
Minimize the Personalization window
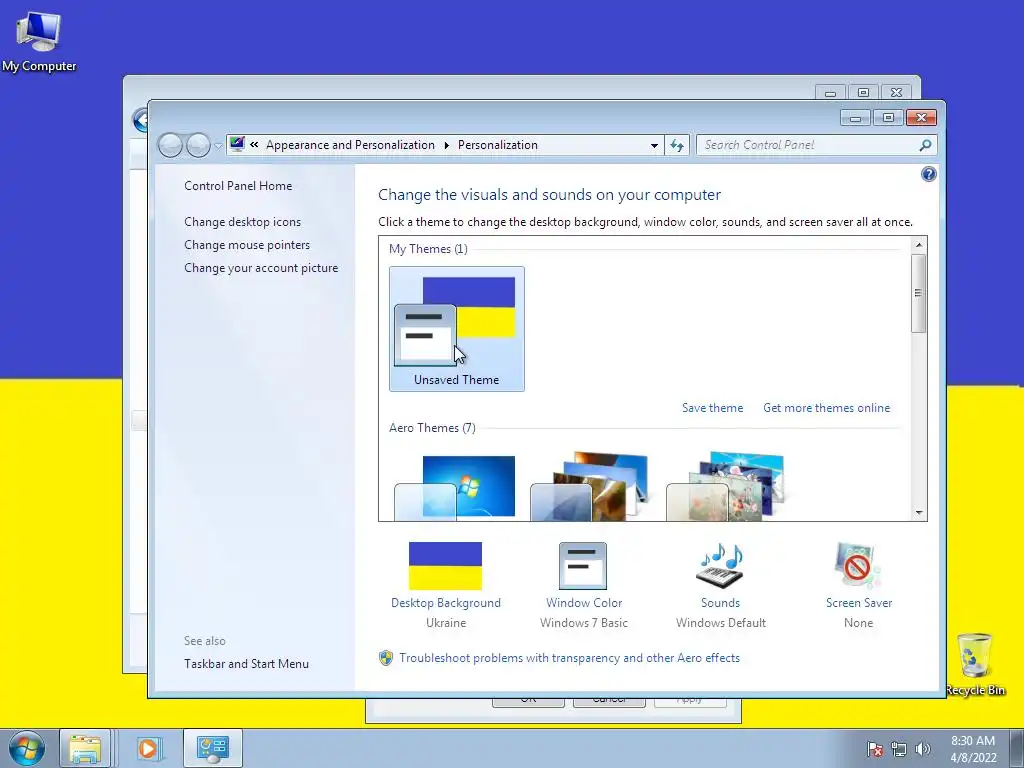point(856,118)
